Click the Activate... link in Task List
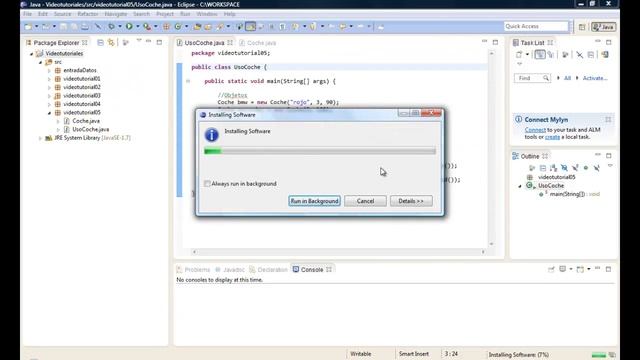Screen dimensions: 640x360 click(x=595, y=78)
